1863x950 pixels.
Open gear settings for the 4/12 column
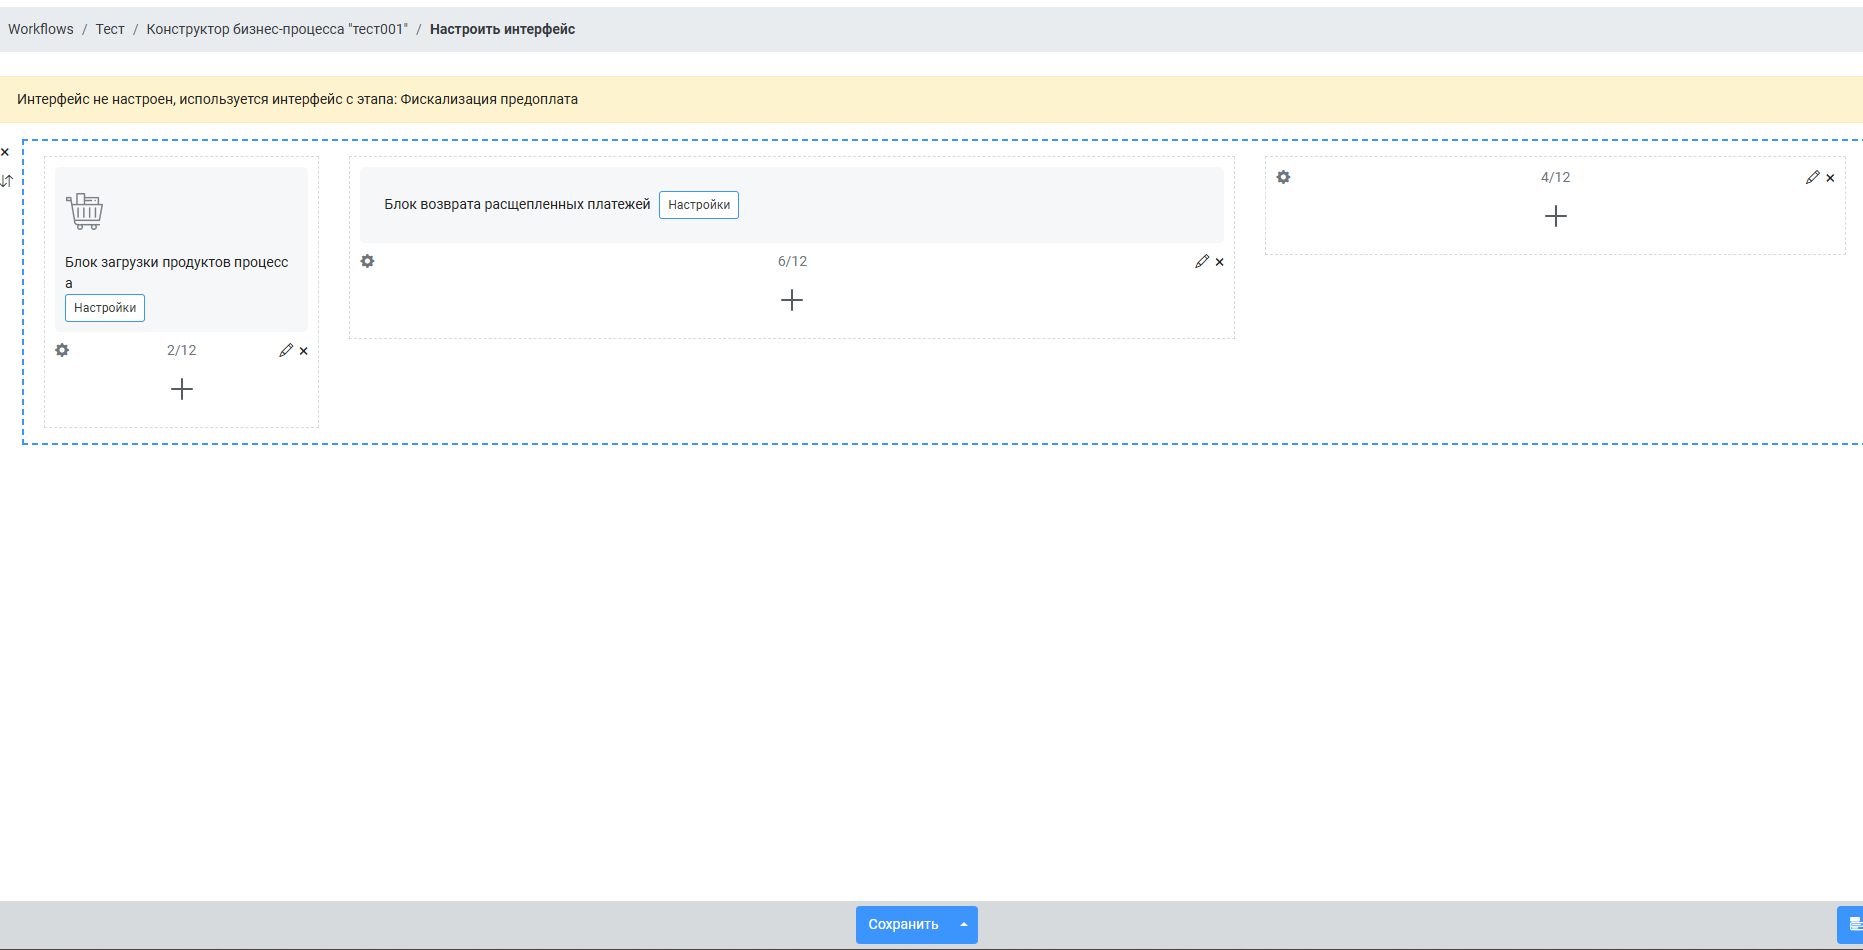click(1283, 177)
